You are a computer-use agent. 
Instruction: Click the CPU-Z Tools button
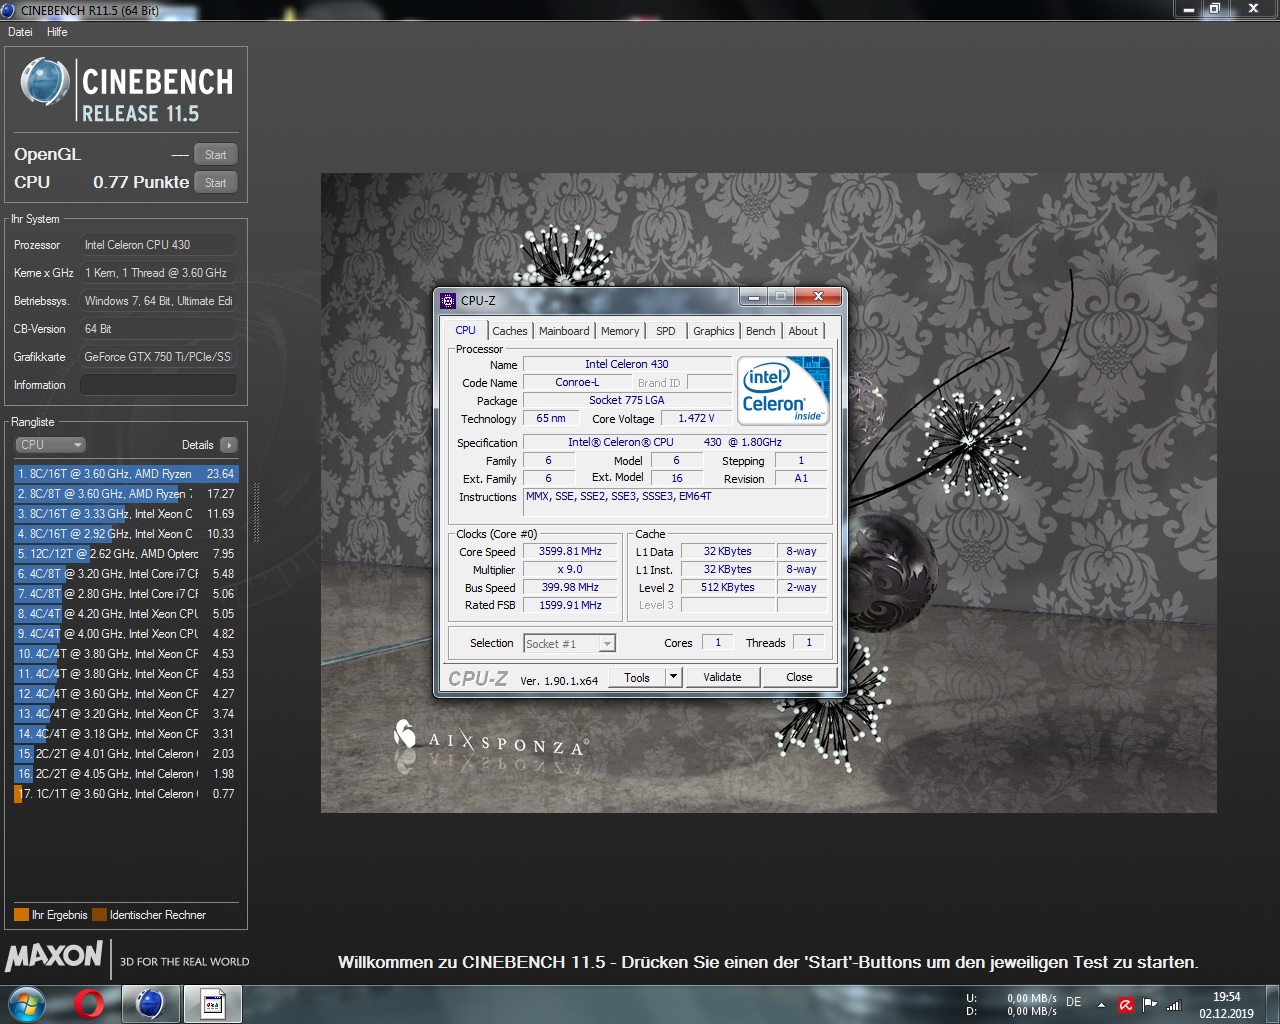637,677
